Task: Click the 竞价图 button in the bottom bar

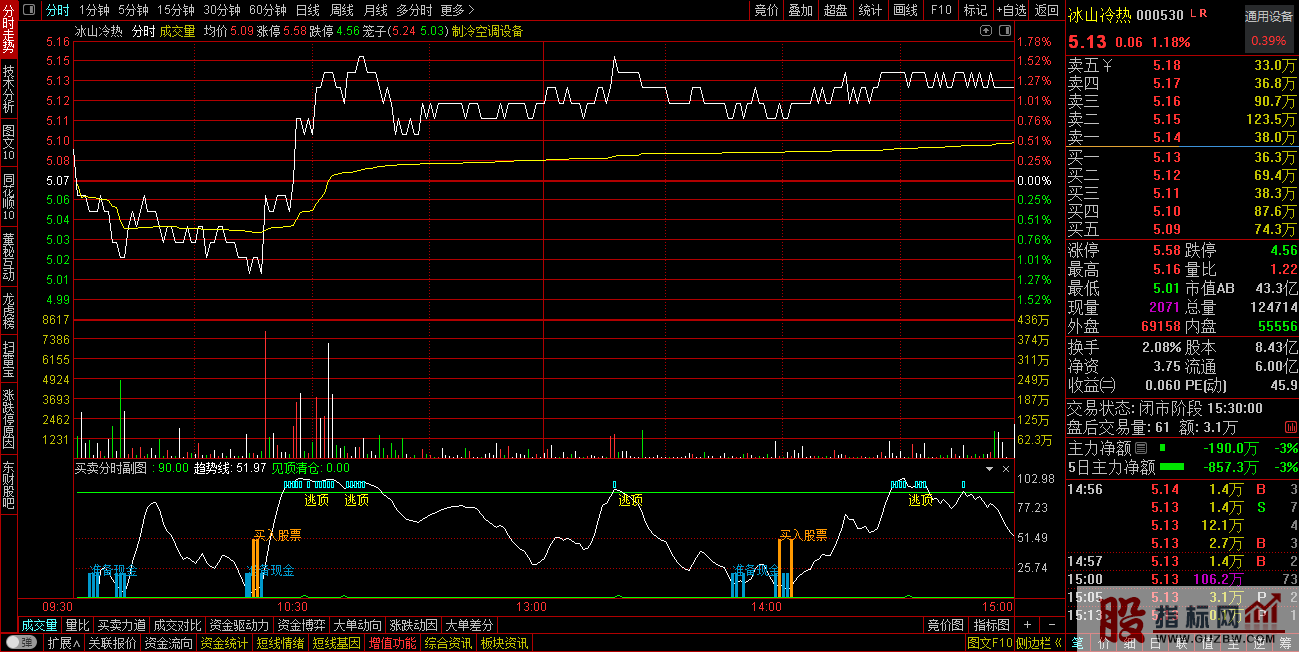Action: point(945,625)
